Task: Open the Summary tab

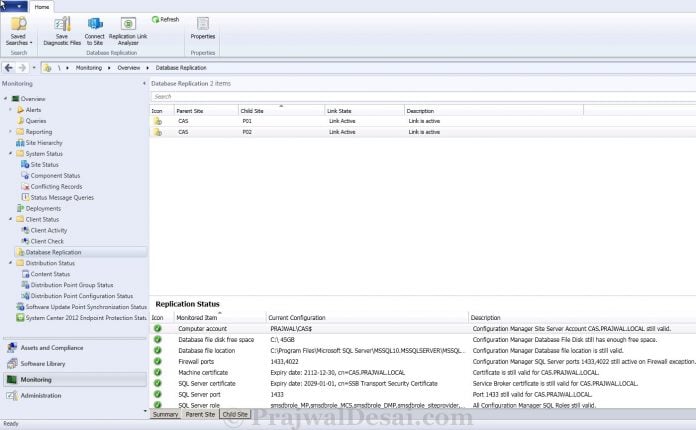Action: point(166,414)
